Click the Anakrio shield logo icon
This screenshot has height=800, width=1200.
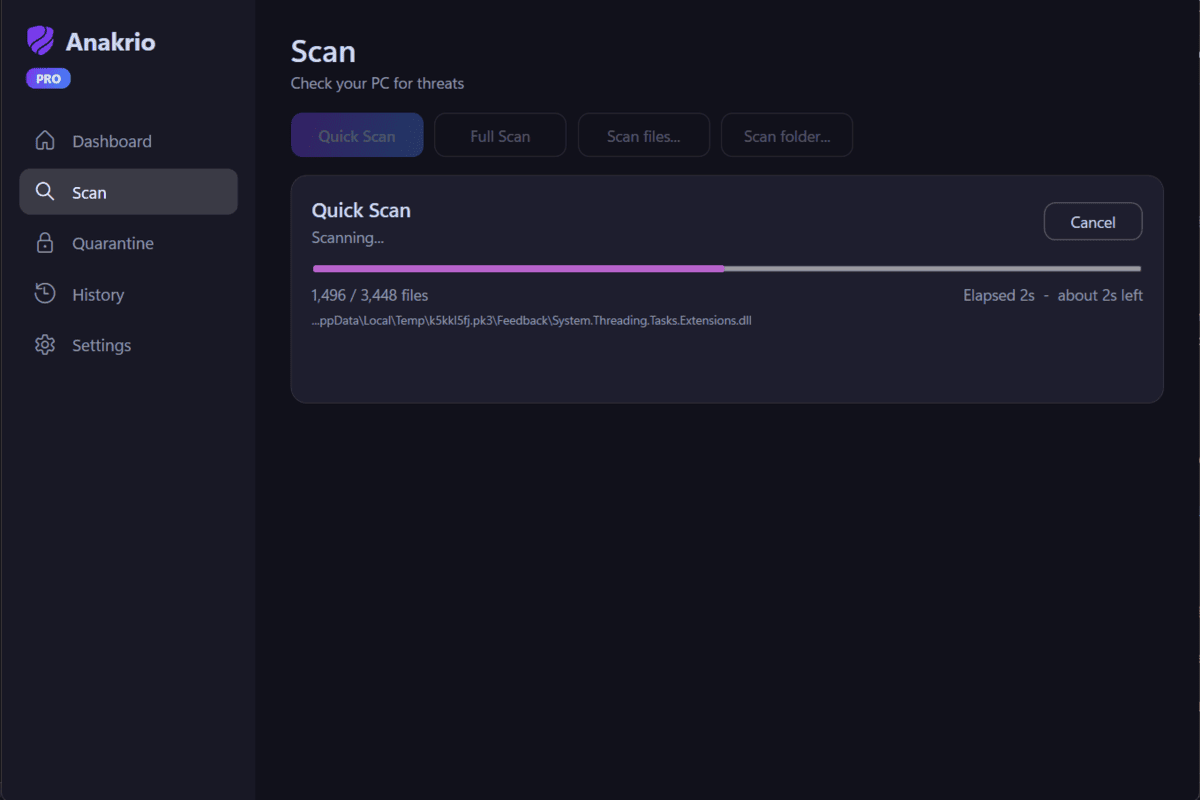(41, 41)
